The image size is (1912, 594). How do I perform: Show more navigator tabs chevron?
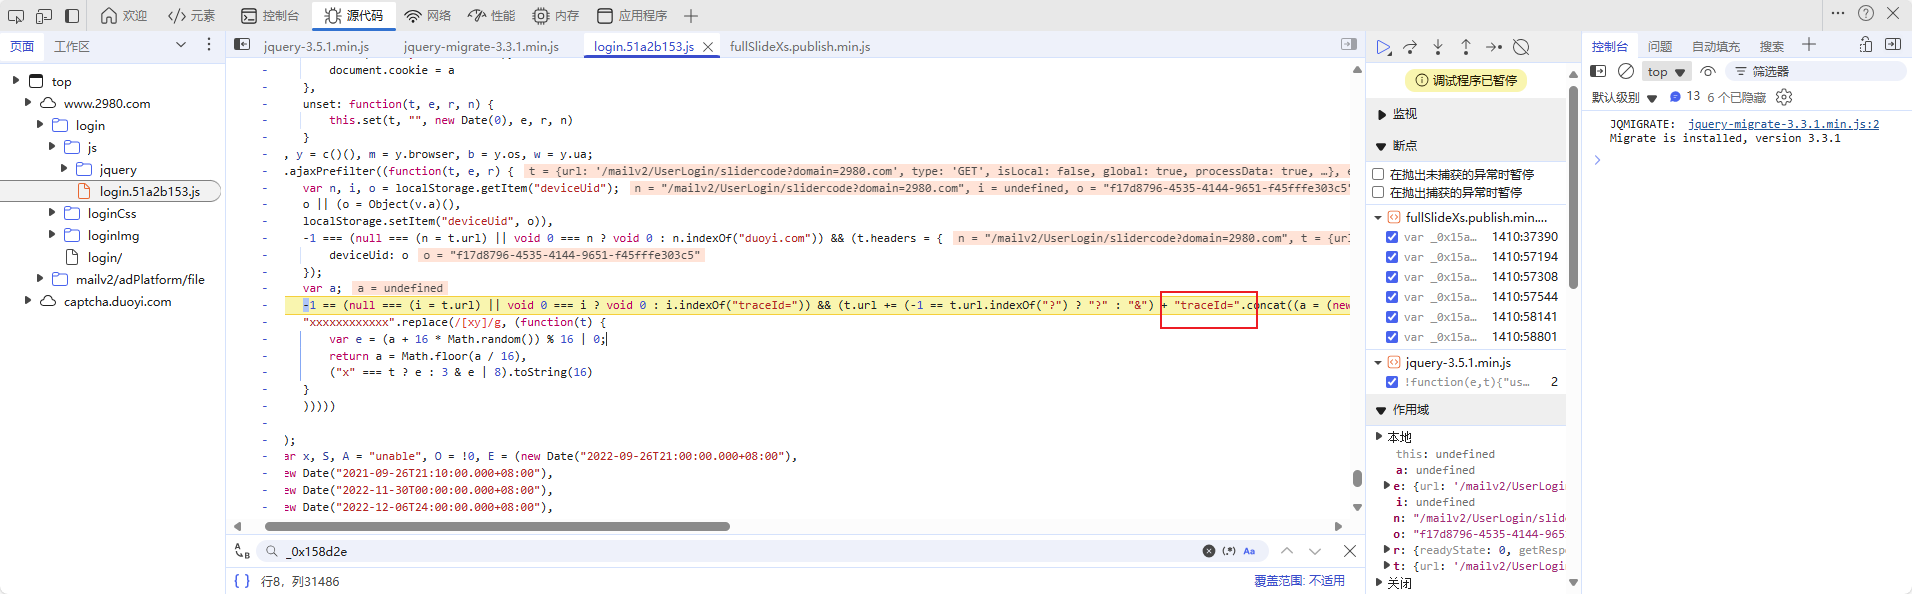click(x=181, y=45)
